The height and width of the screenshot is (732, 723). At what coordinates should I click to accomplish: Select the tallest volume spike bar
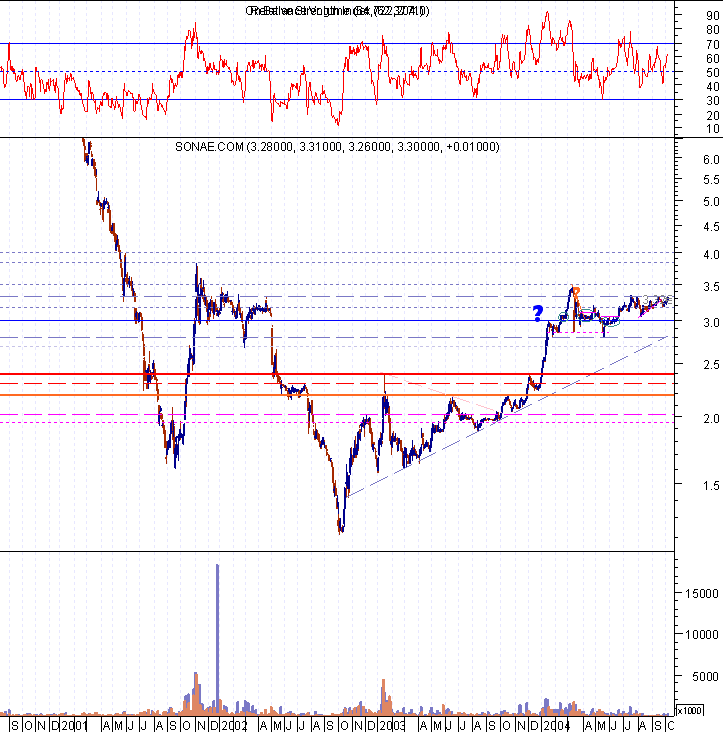[218, 640]
